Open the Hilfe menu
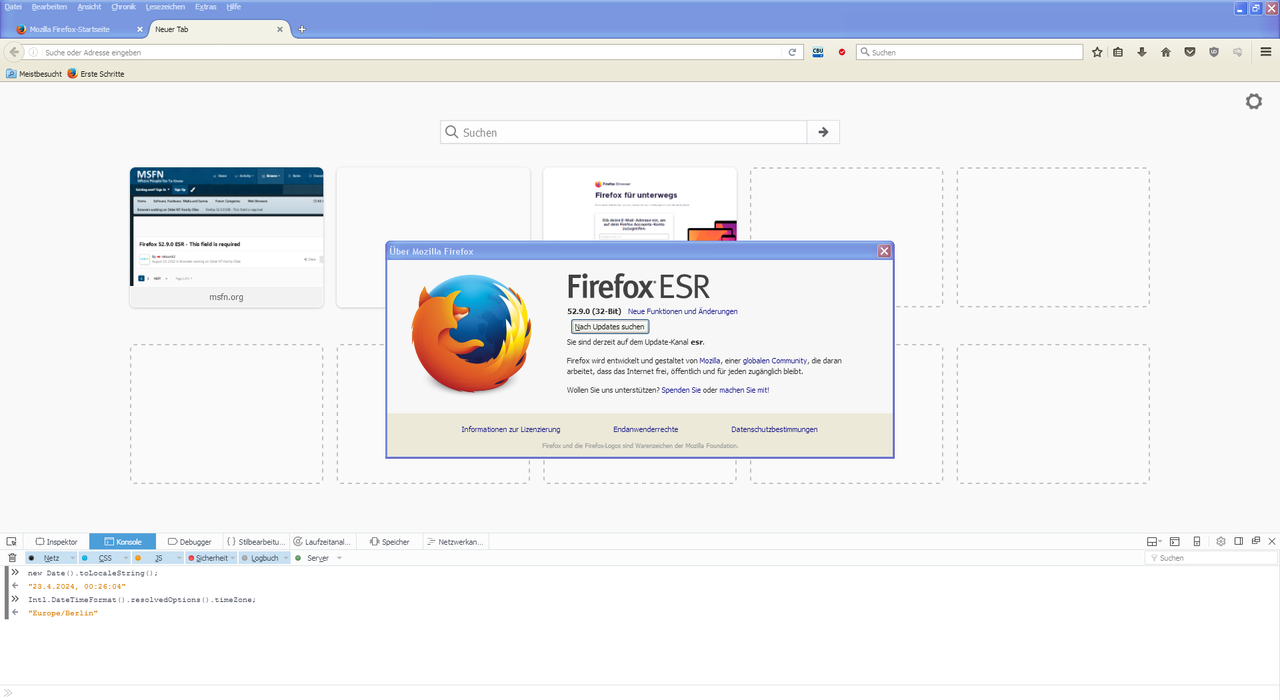The height and width of the screenshot is (700, 1280). pos(234,7)
